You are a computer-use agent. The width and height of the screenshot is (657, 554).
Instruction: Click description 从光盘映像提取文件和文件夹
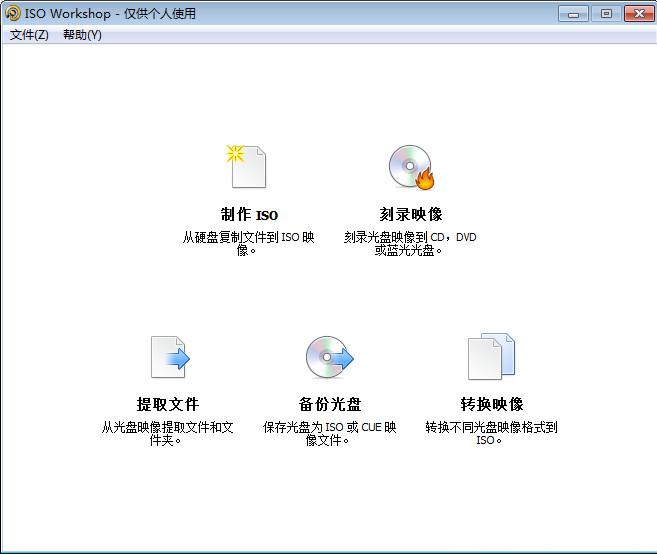tap(167, 433)
